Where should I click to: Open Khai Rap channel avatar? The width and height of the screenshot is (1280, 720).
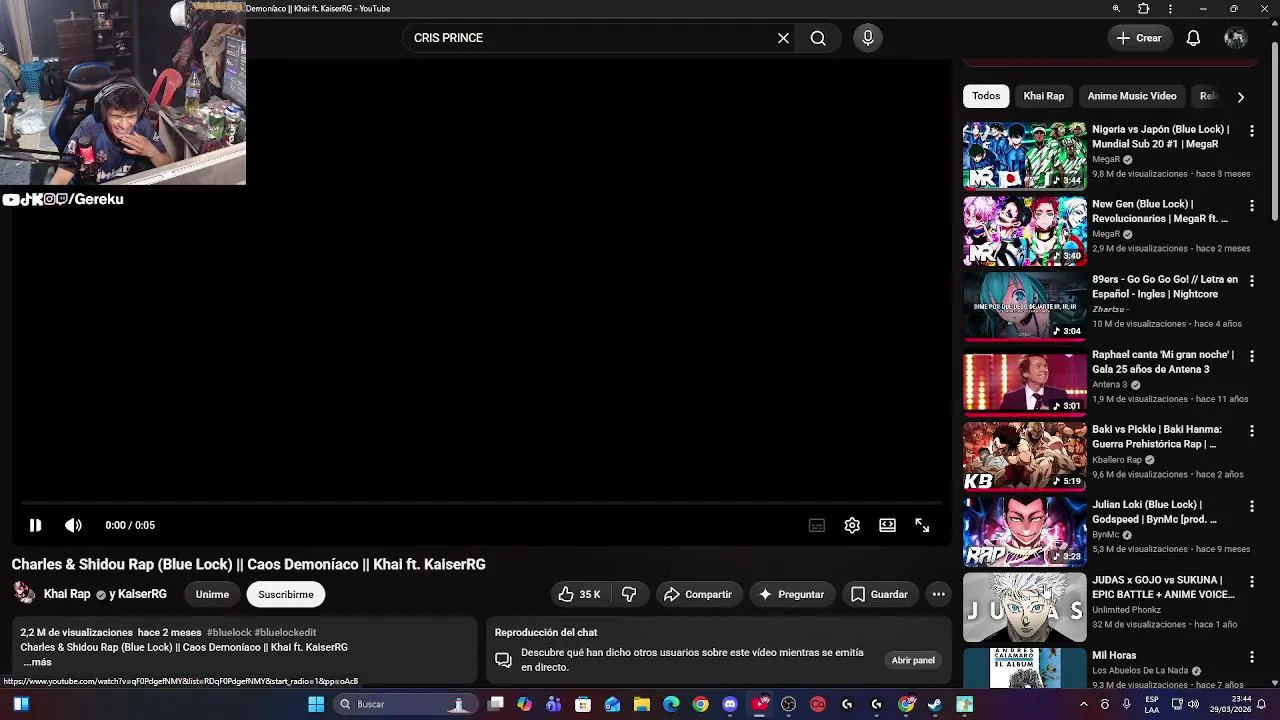click(x=24, y=593)
